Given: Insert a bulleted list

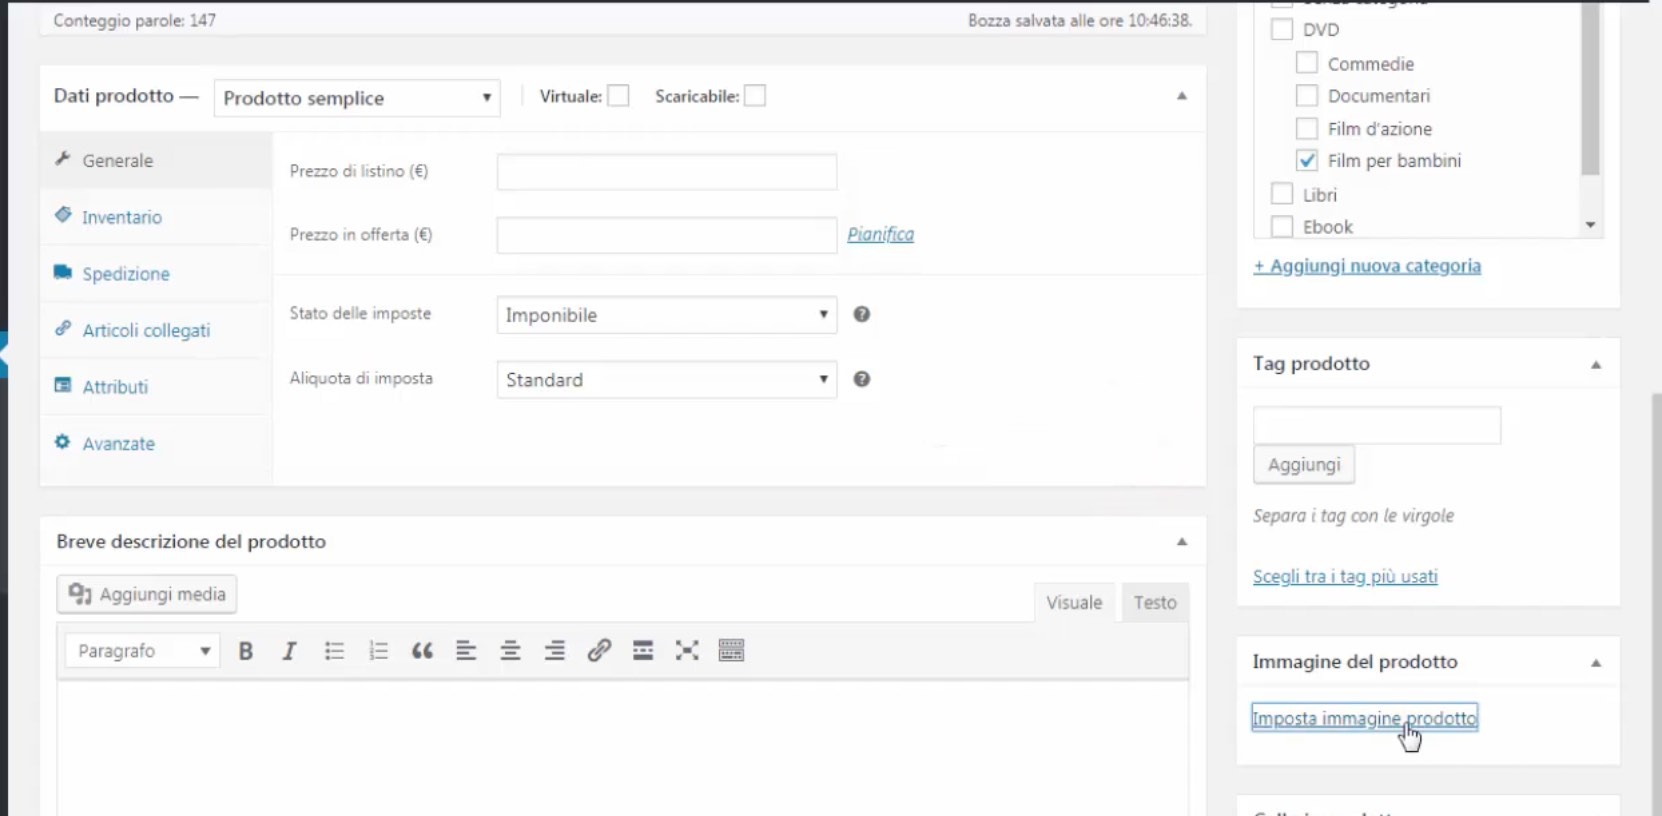Looking at the screenshot, I should (334, 651).
